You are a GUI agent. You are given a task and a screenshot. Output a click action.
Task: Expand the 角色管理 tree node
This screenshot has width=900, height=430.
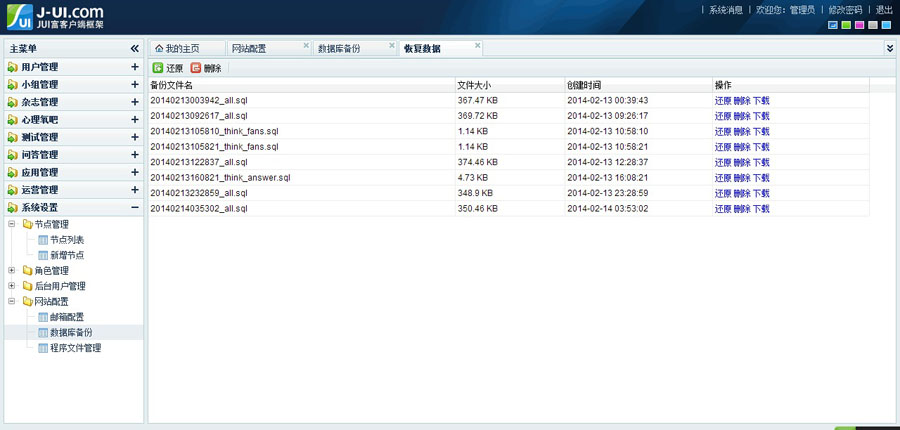12,270
